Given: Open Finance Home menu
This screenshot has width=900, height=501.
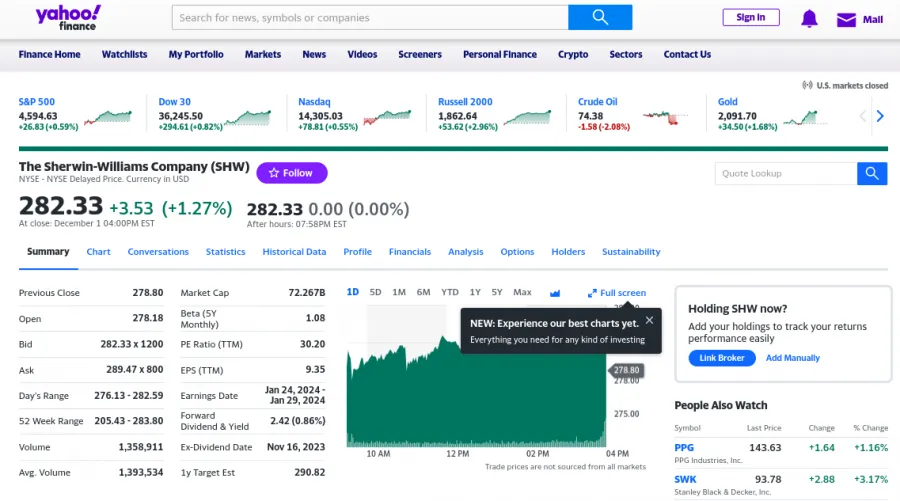Looking at the screenshot, I should click(x=49, y=55).
